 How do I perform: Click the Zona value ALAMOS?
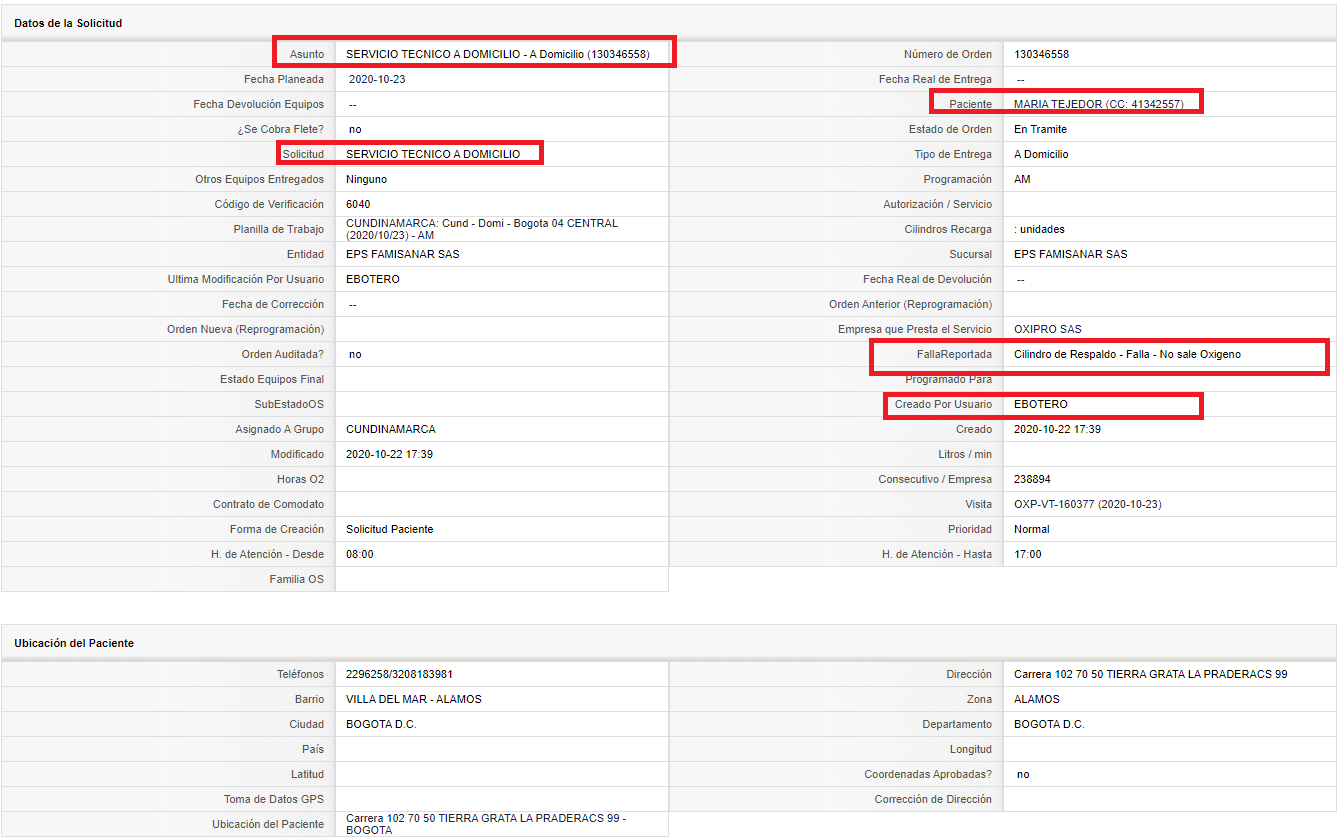[1037, 699]
